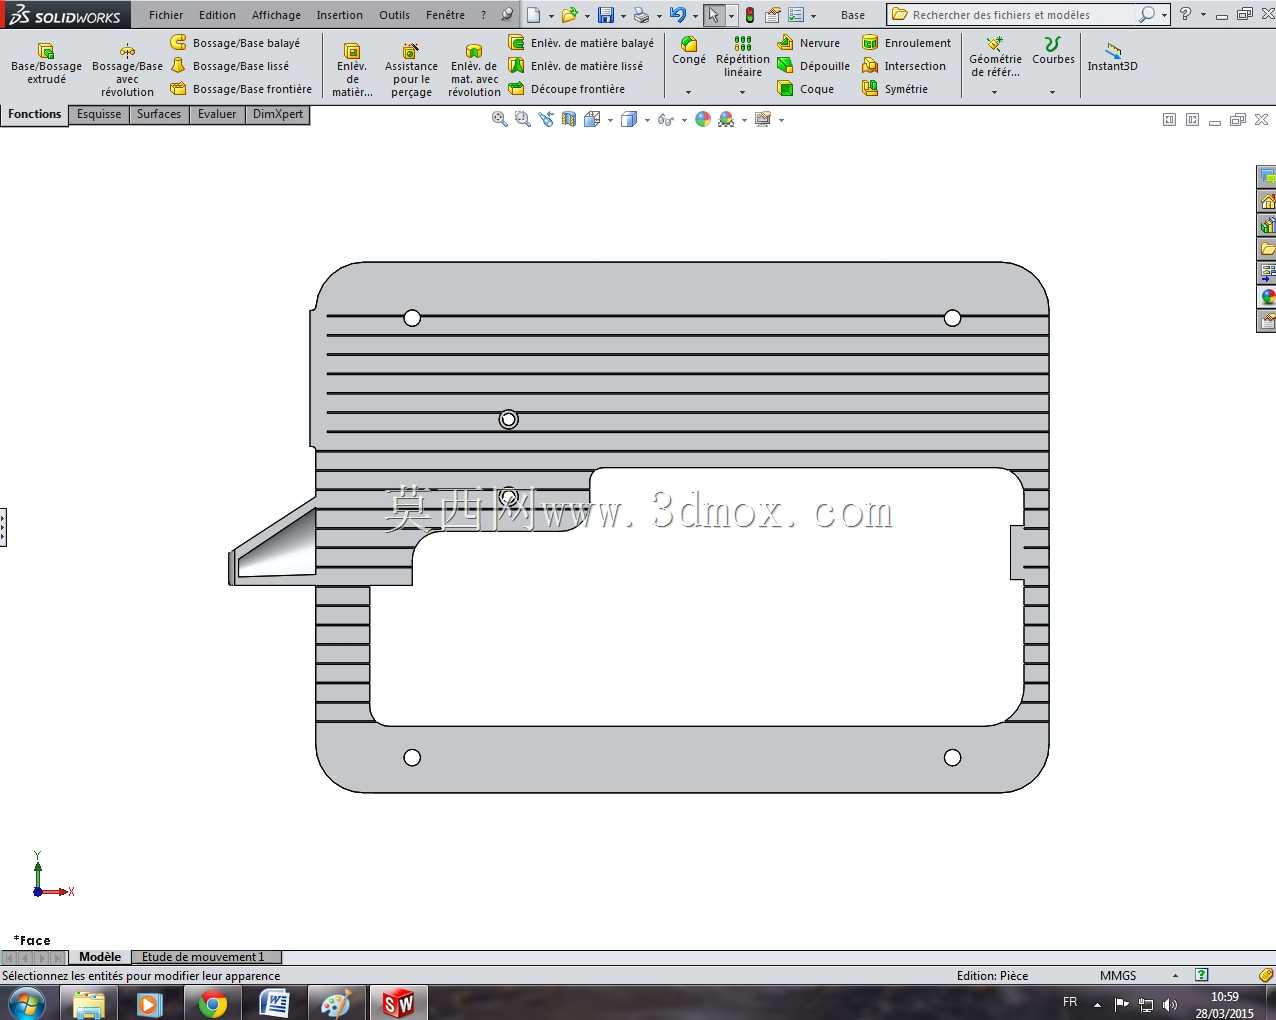The height and width of the screenshot is (1020, 1276).
Task: Open File Explorer folder icon in task pane
Action: coord(1267,249)
